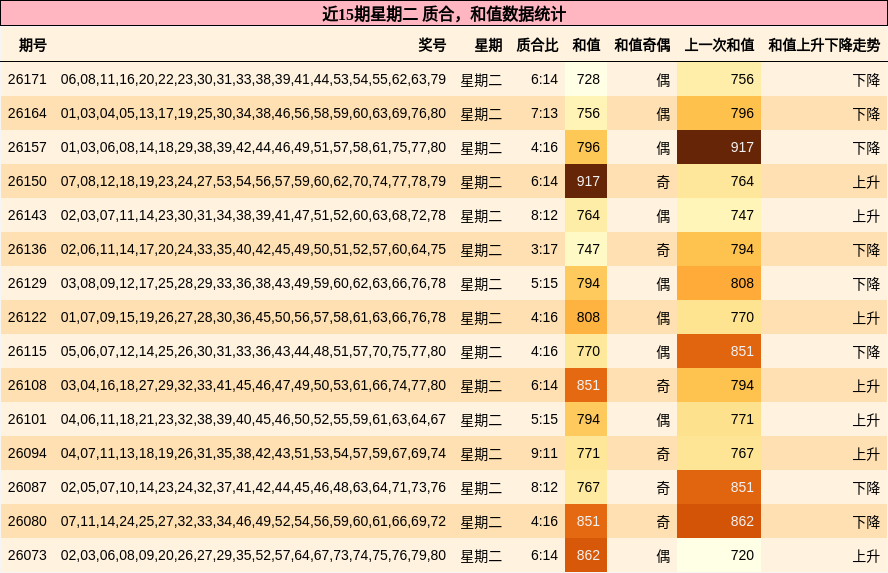Click the table title 近15期星期二 质合,和值数据统计
Viewport: 888px width, 573px height.
click(443, 14)
